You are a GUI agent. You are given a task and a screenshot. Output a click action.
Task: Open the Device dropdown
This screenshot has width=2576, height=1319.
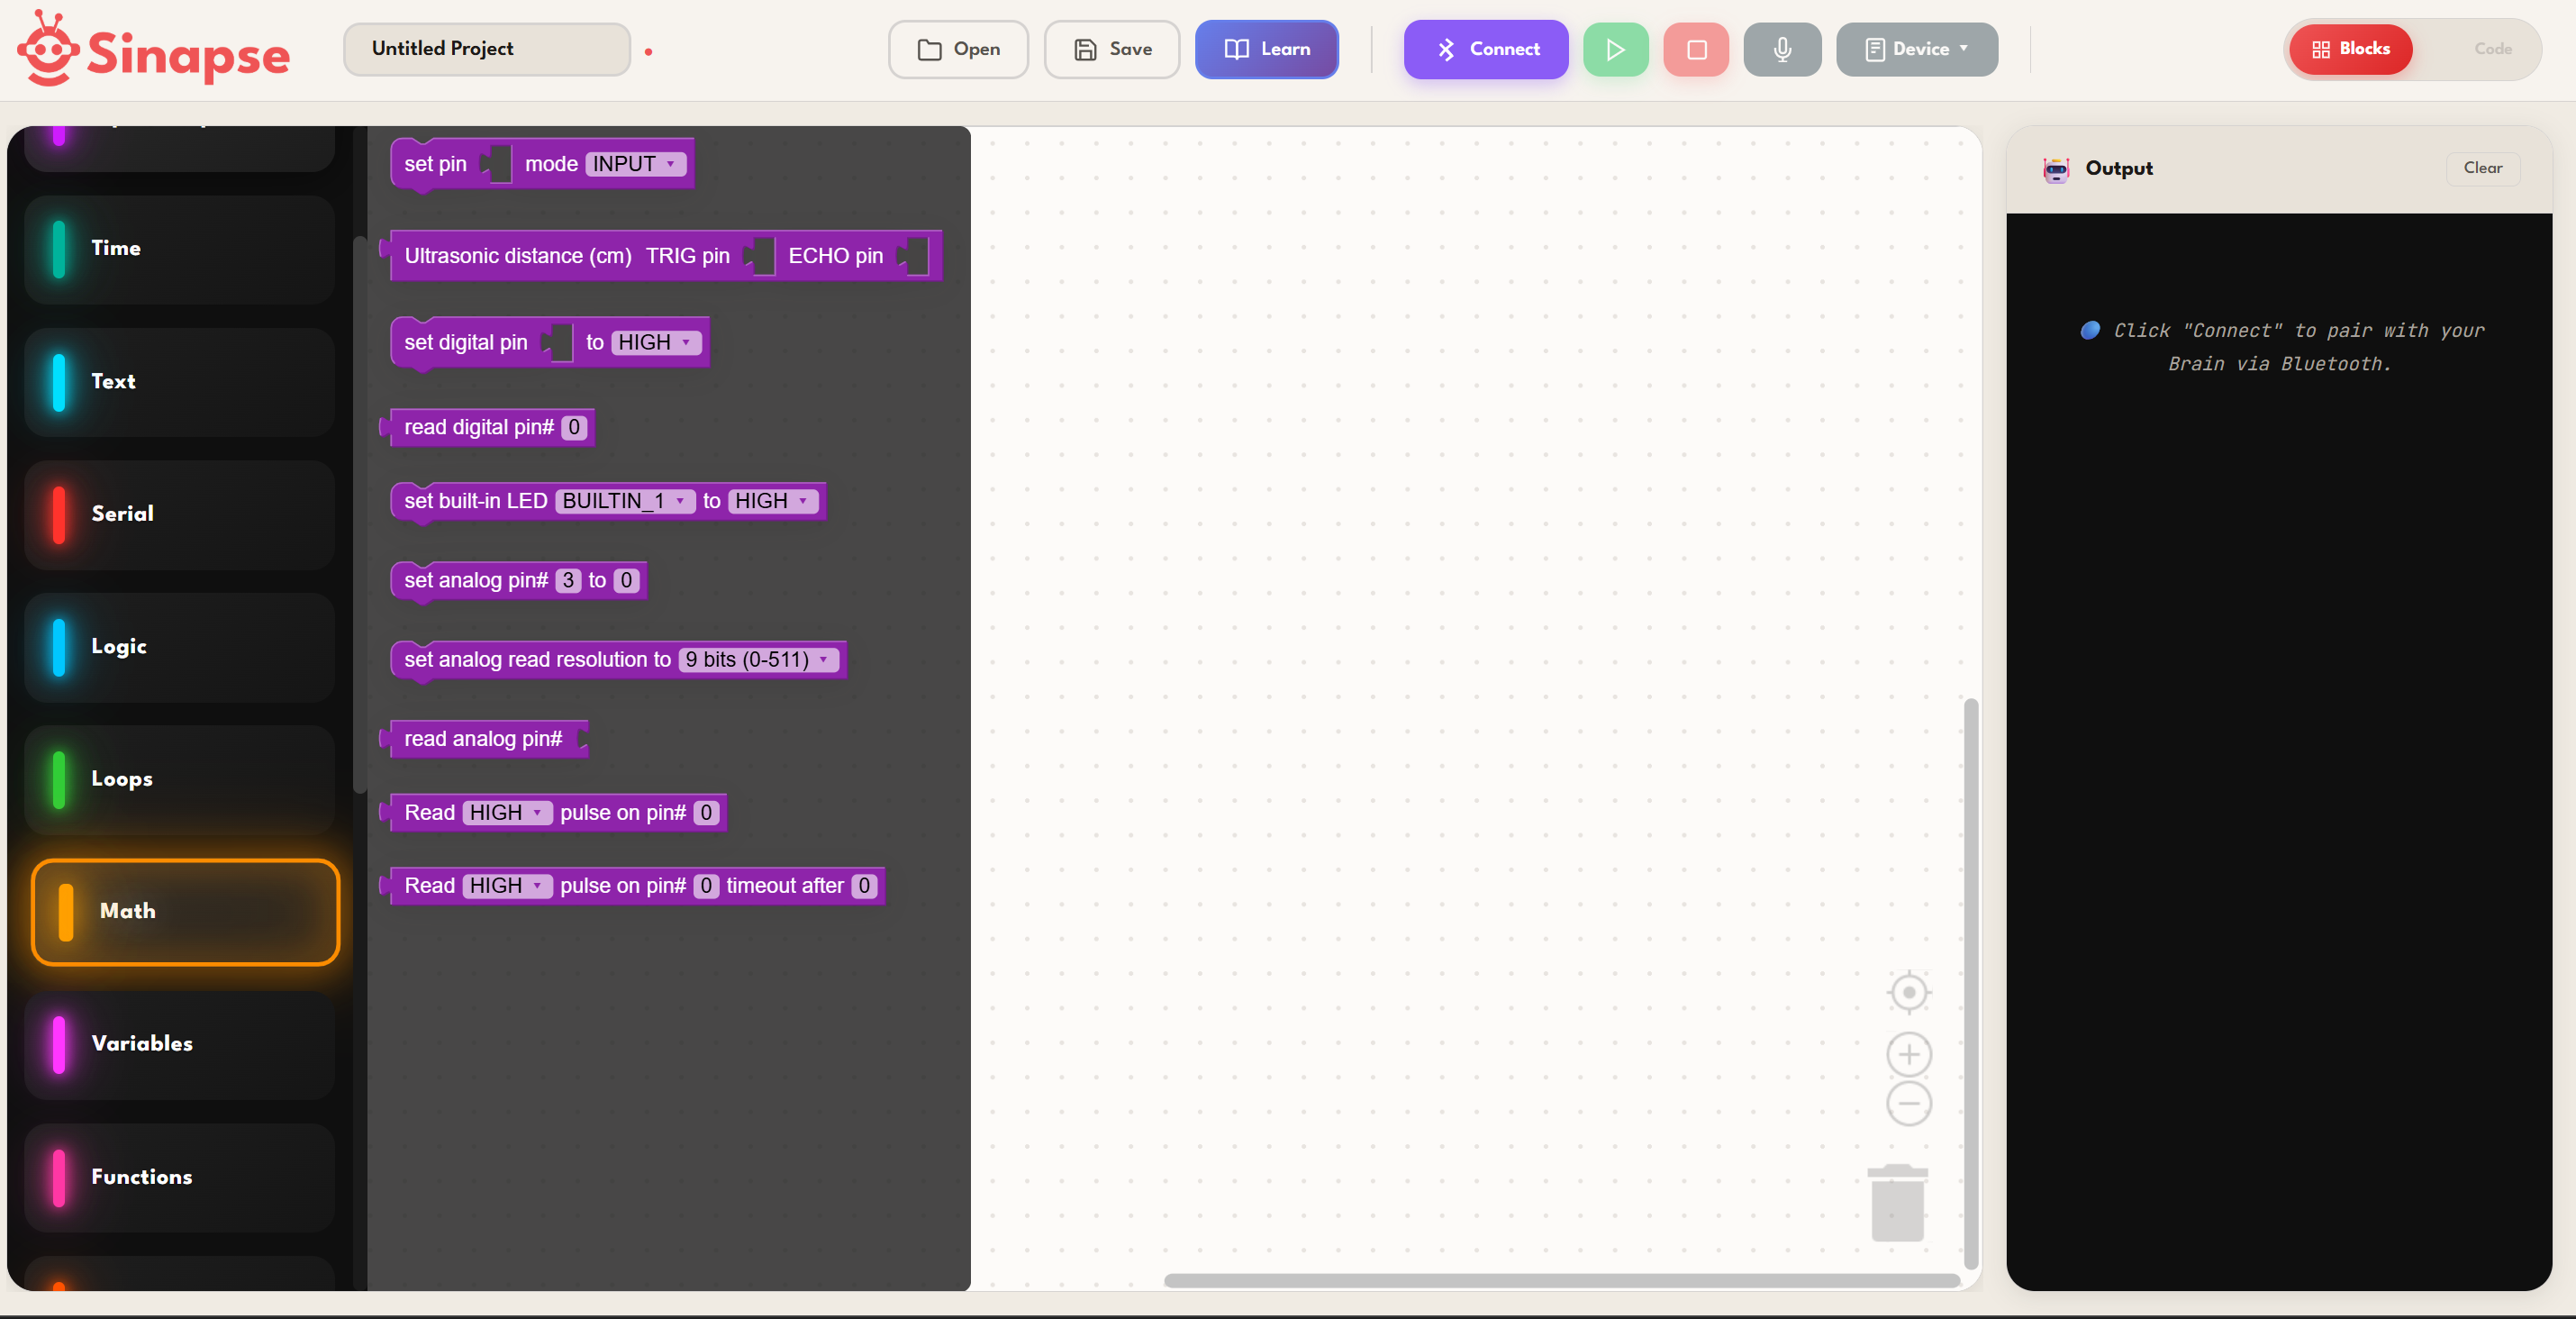[x=1915, y=49]
